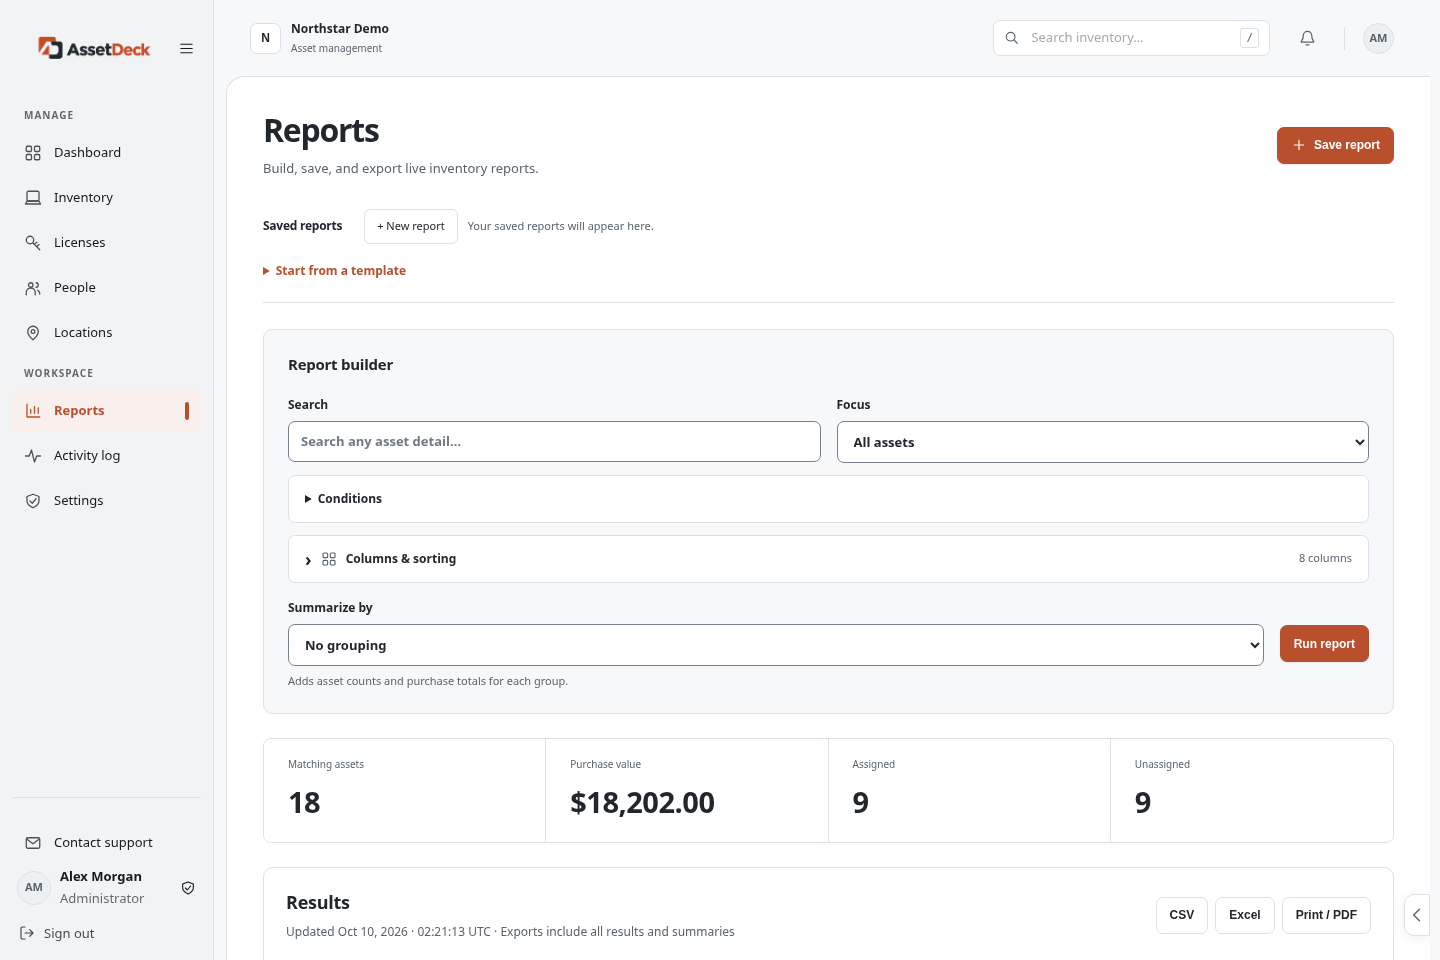The width and height of the screenshot is (1440, 960).
Task: Open the Summarize by dropdown
Action: (776, 645)
